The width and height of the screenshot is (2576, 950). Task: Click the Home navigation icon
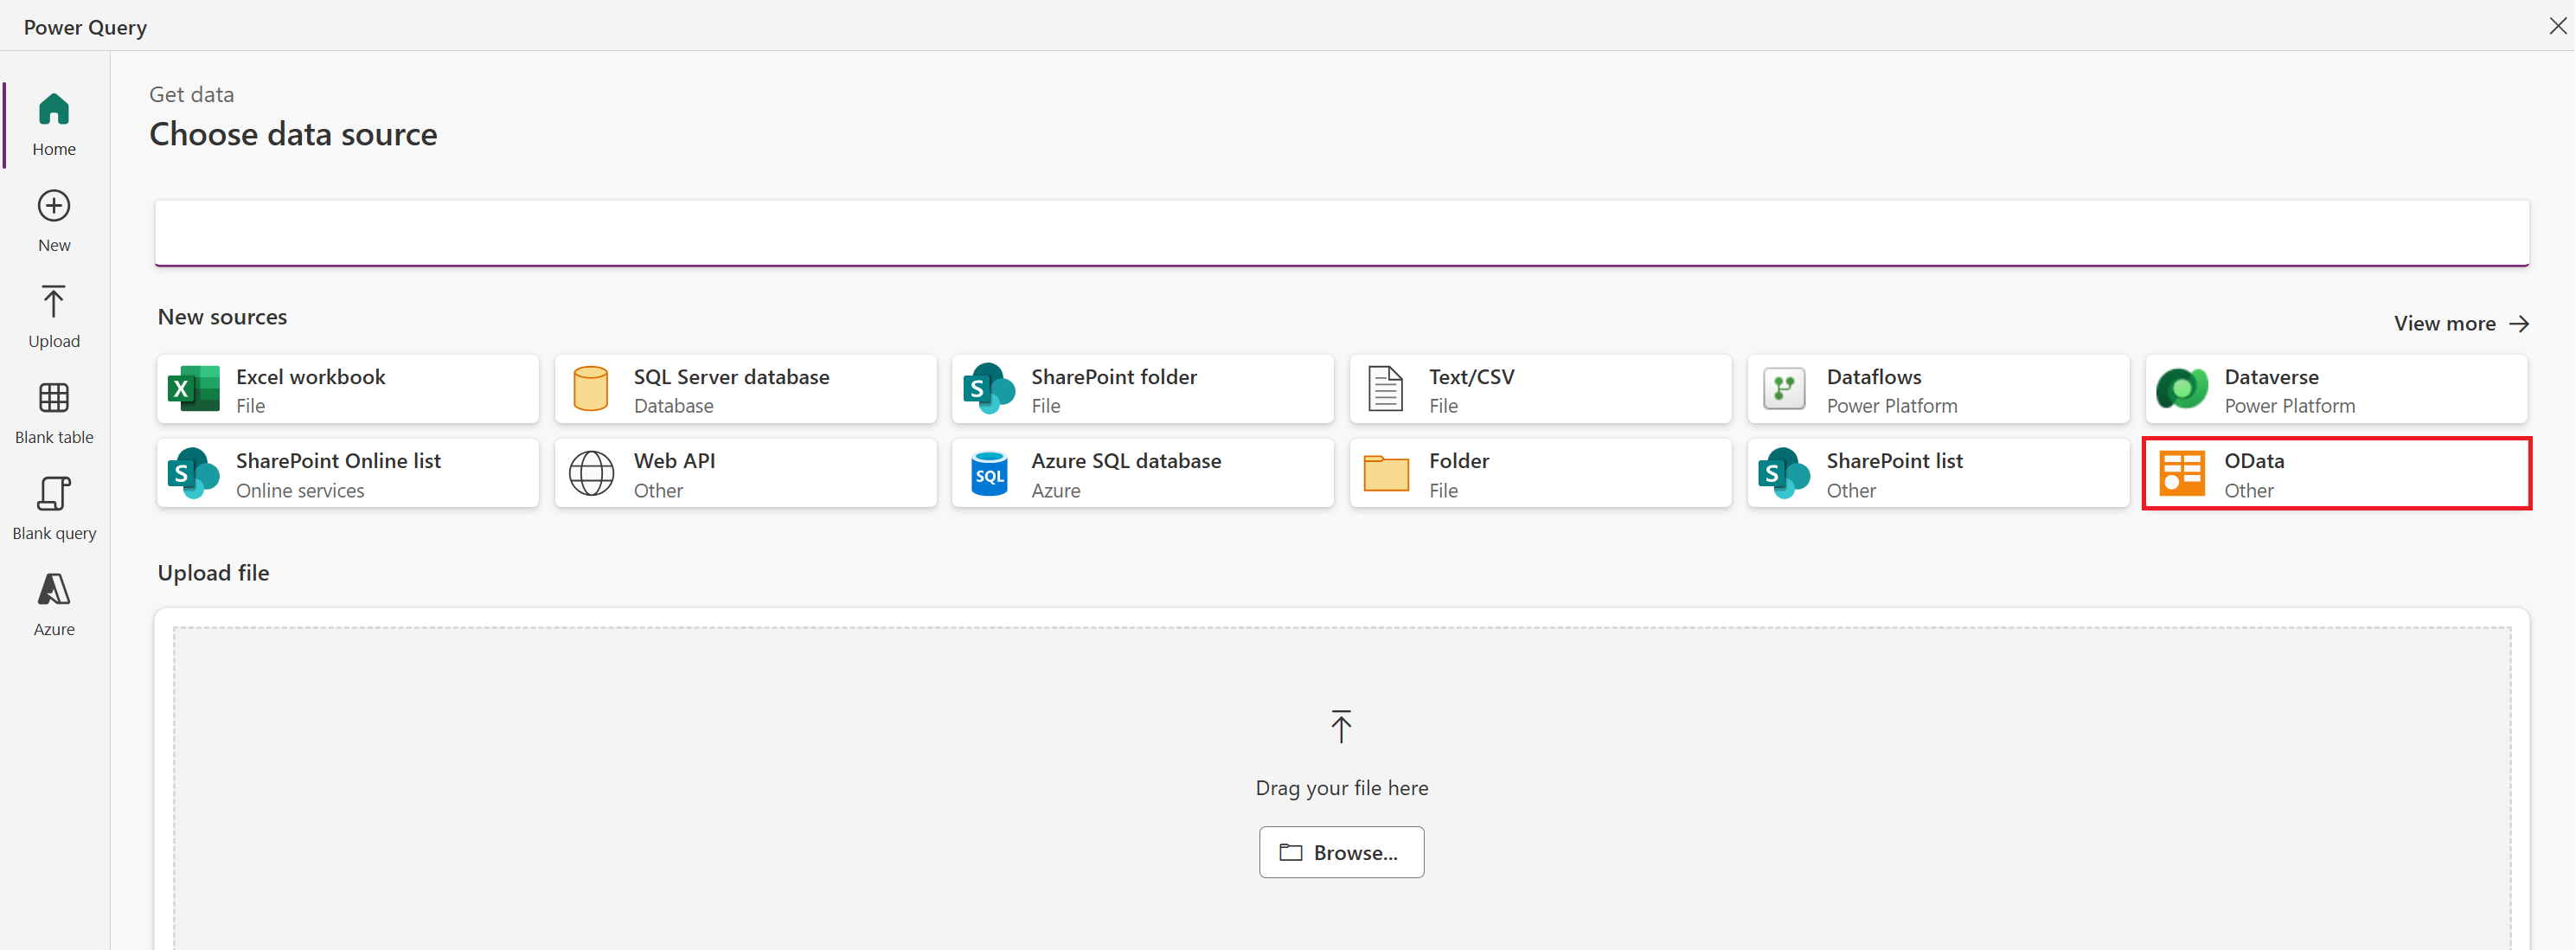[54, 110]
